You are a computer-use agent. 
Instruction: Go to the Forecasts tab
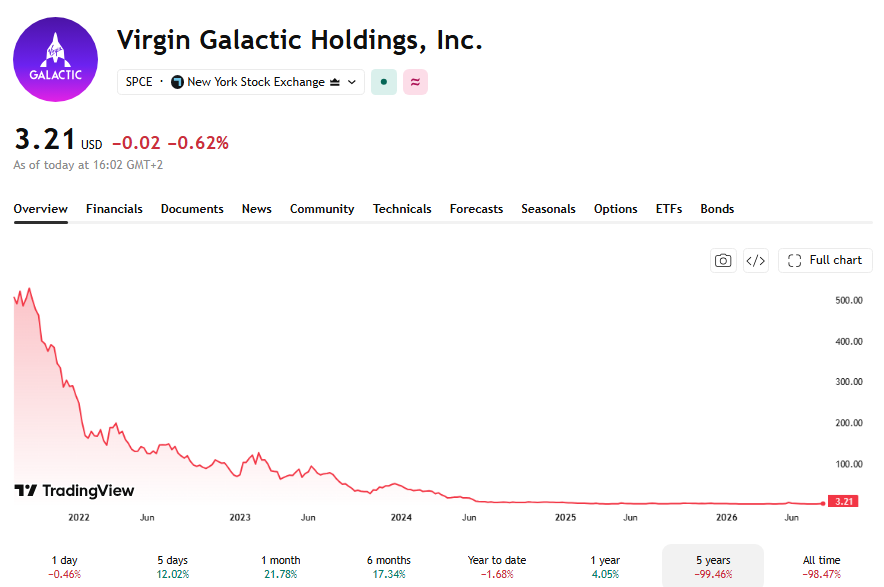point(476,209)
